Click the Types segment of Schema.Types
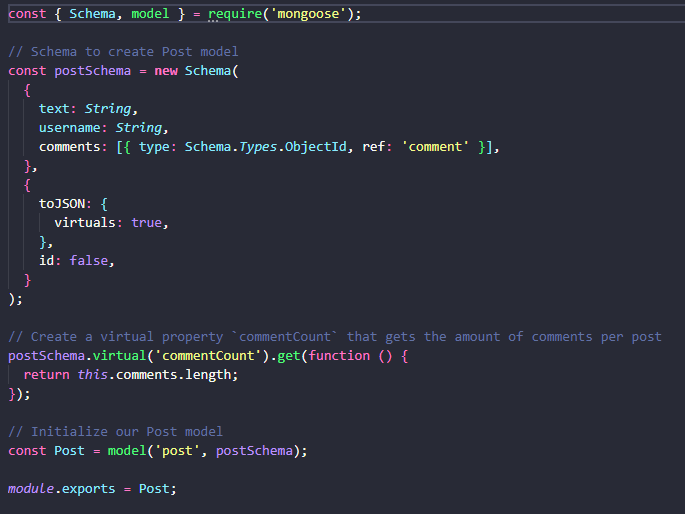The image size is (685, 514). click(x=258, y=147)
